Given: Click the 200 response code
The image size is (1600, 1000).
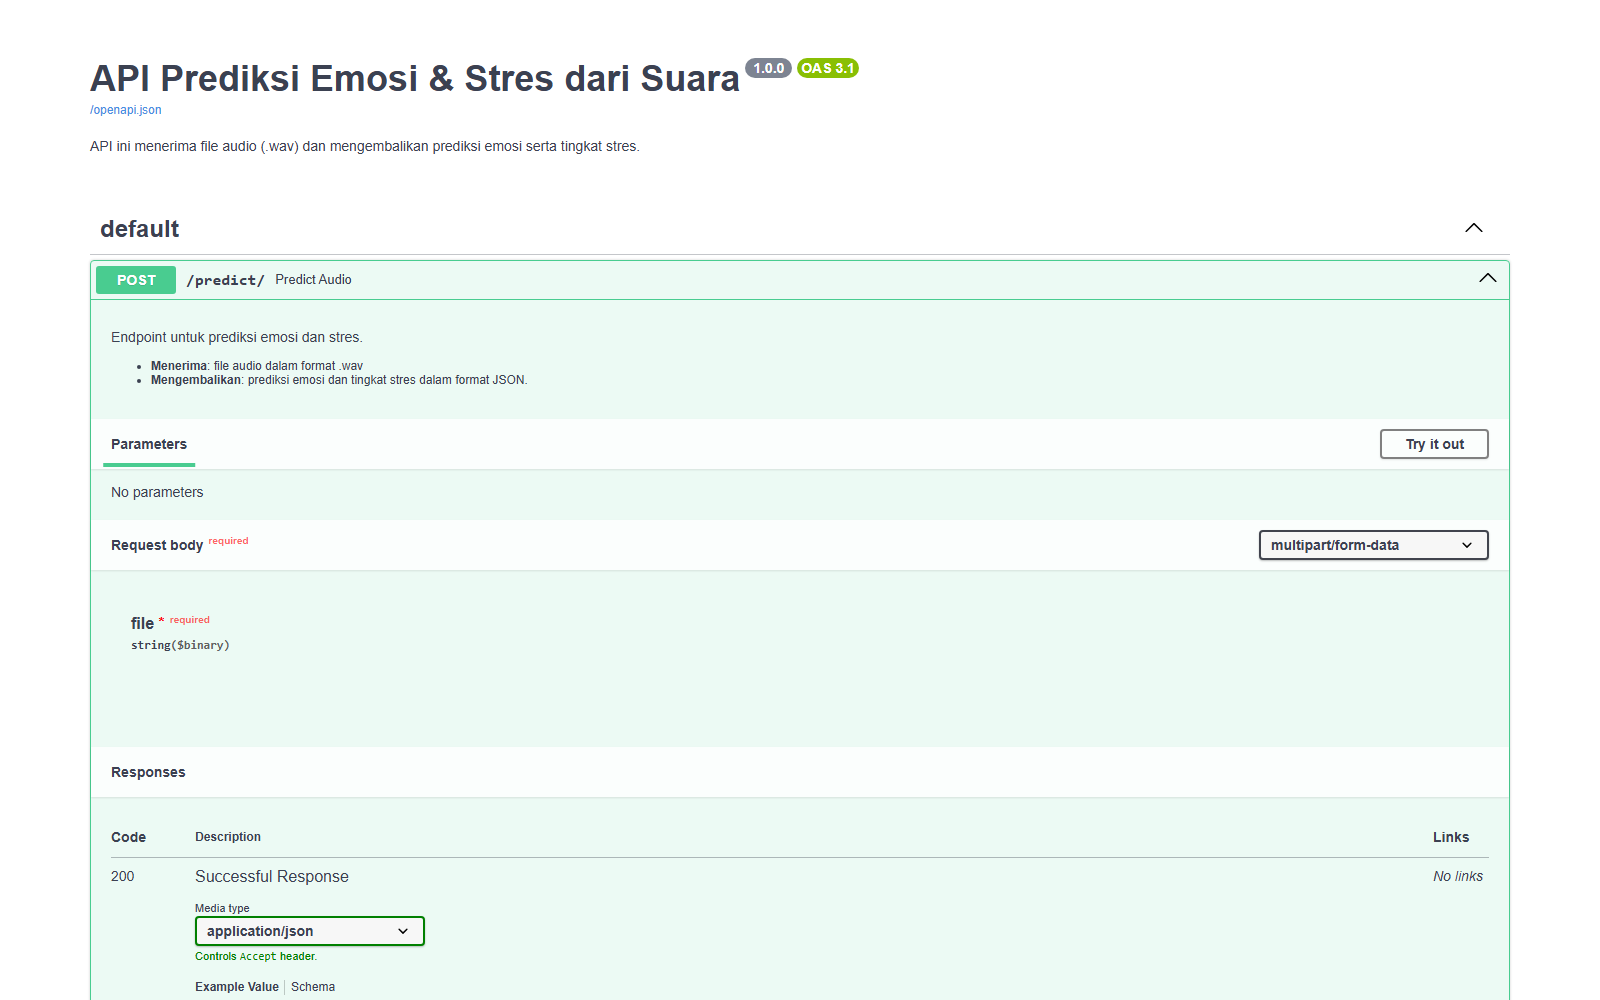Looking at the screenshot, I should (122, 876).
